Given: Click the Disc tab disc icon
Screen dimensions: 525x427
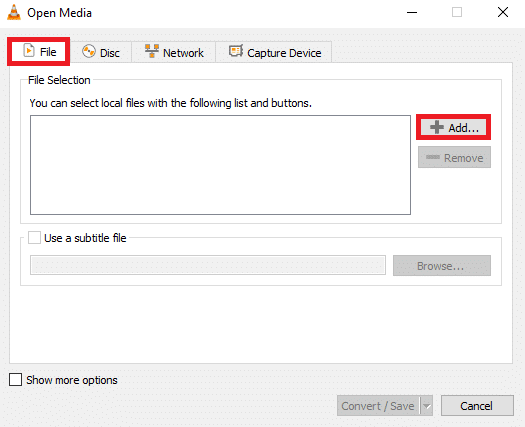Looking at the screenshot, I should click(89, 51).
